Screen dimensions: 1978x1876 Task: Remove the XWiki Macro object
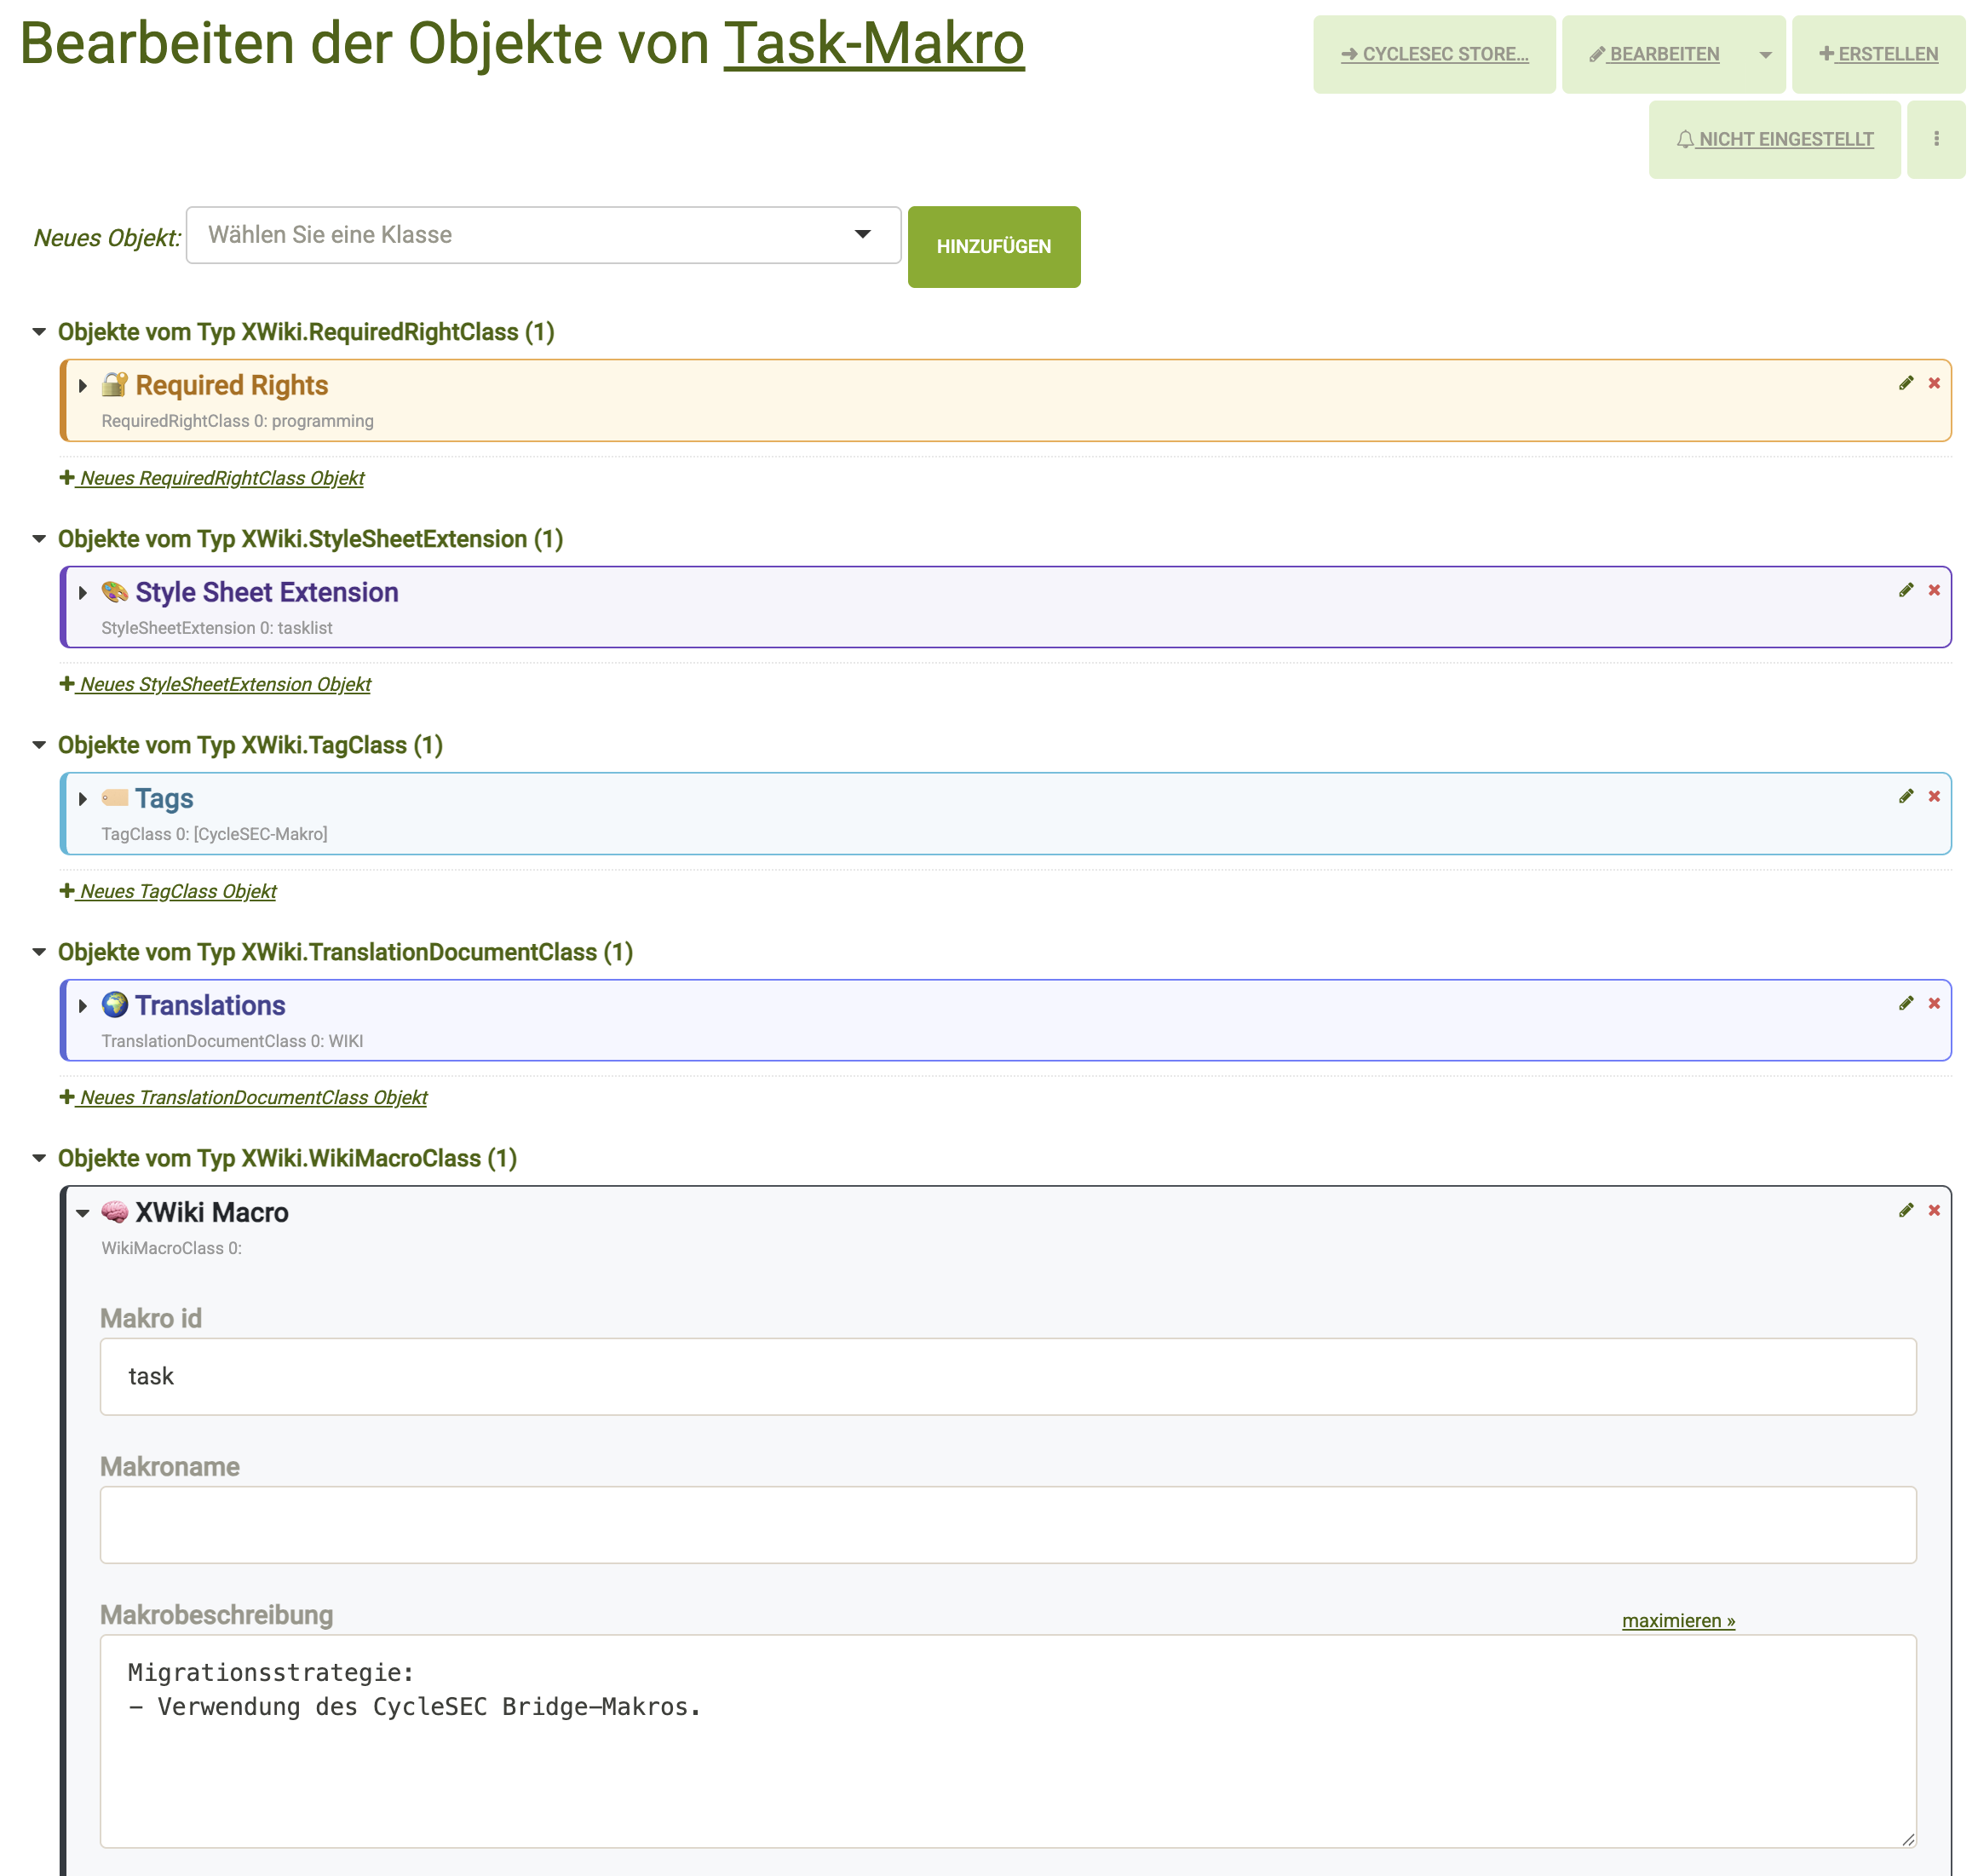point(1934,1210)
